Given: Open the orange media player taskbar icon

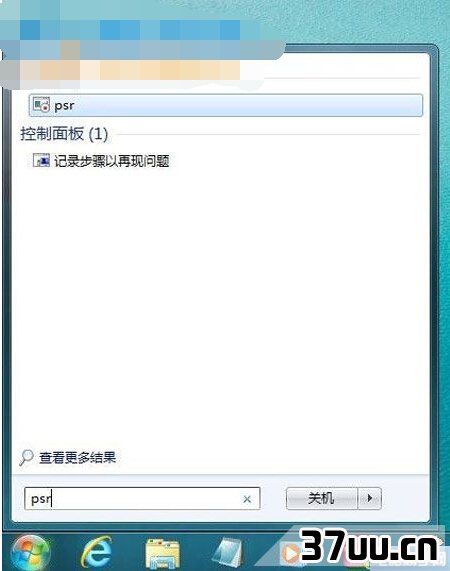Looking at the screenshot, I should (290, 554).
